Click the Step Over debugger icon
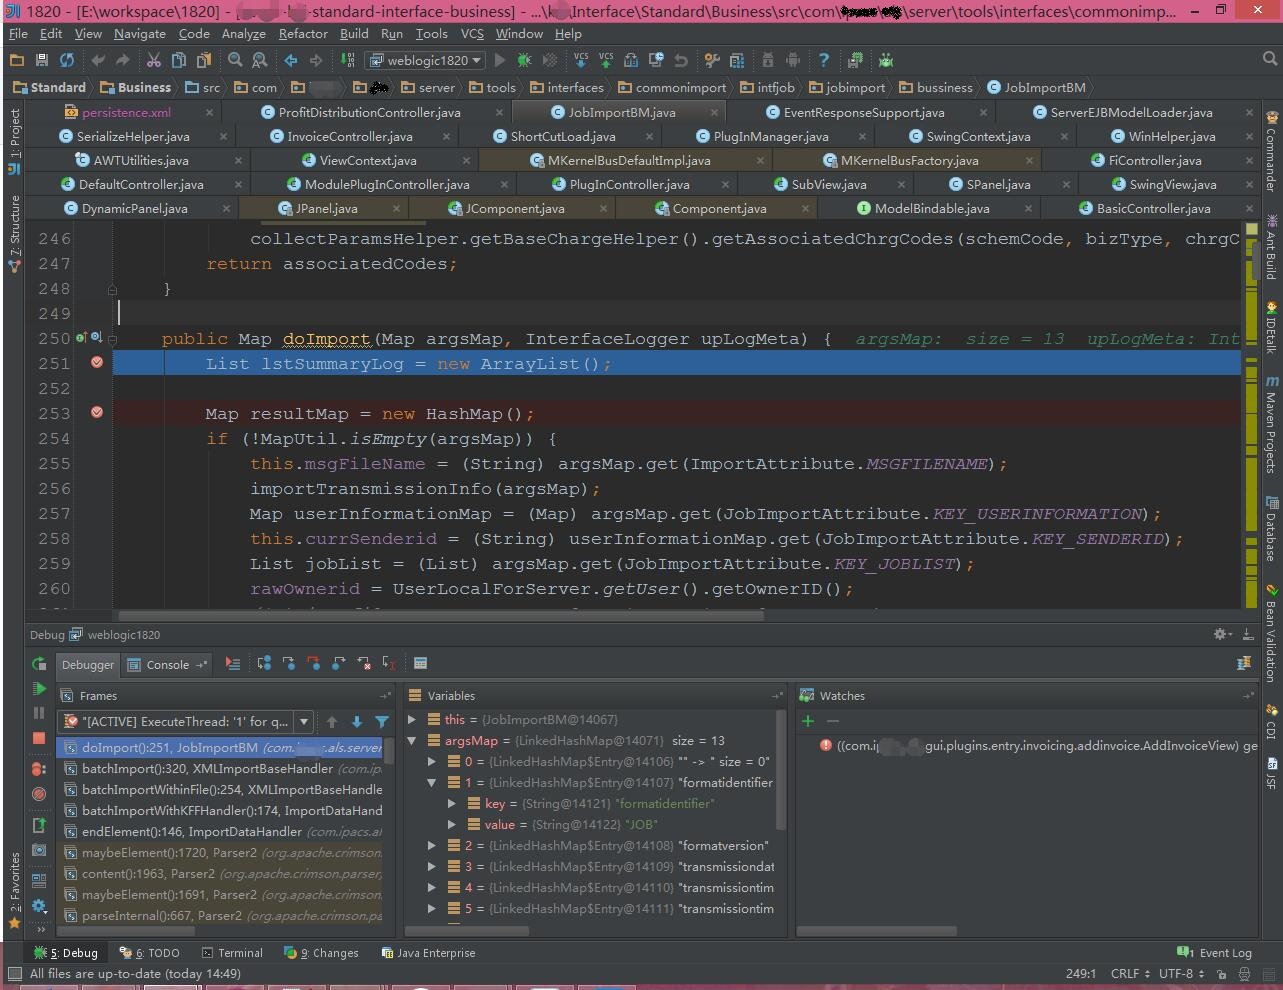The height and width of the screenshot is (990, 1283). click(264, 663)
